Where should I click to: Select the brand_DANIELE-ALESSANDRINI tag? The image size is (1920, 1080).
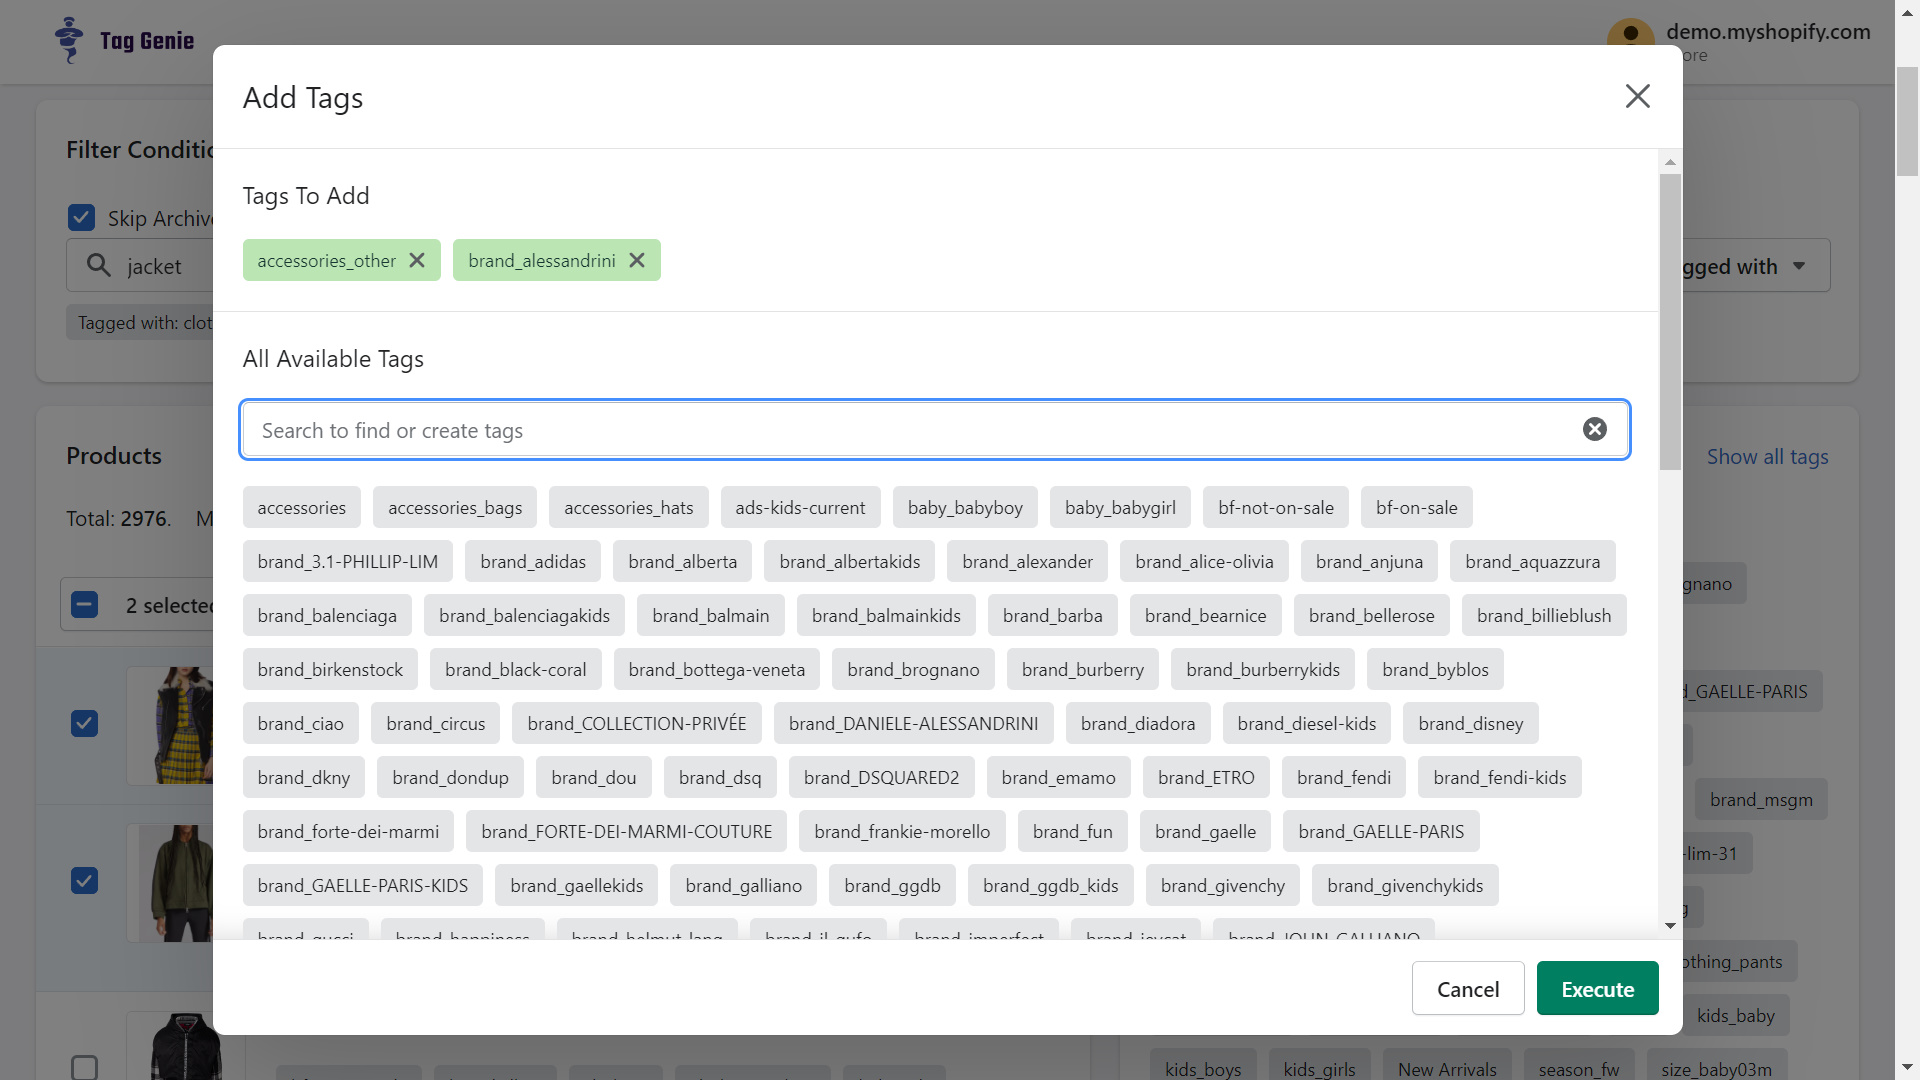point(913,723)
